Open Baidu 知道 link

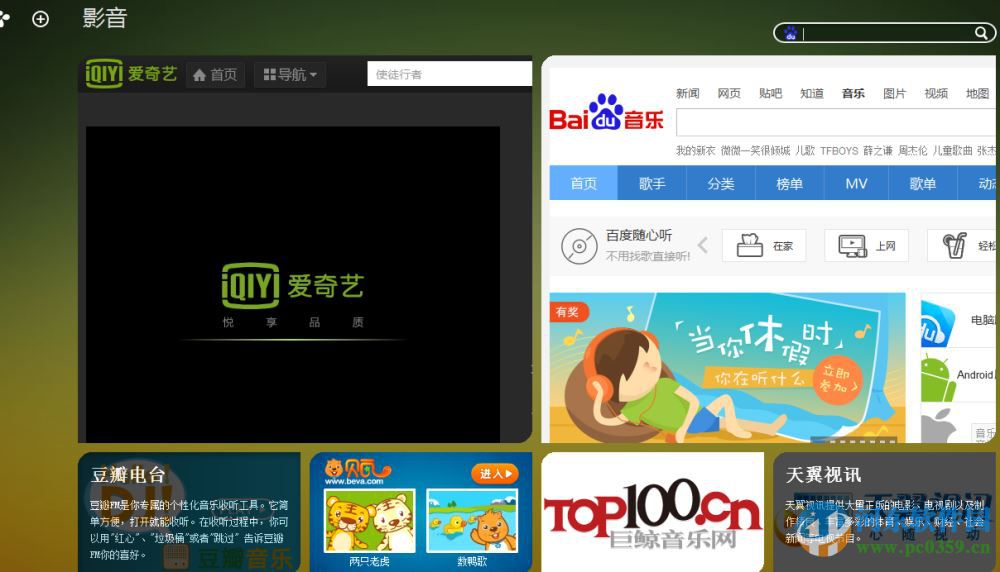[812, 94]
